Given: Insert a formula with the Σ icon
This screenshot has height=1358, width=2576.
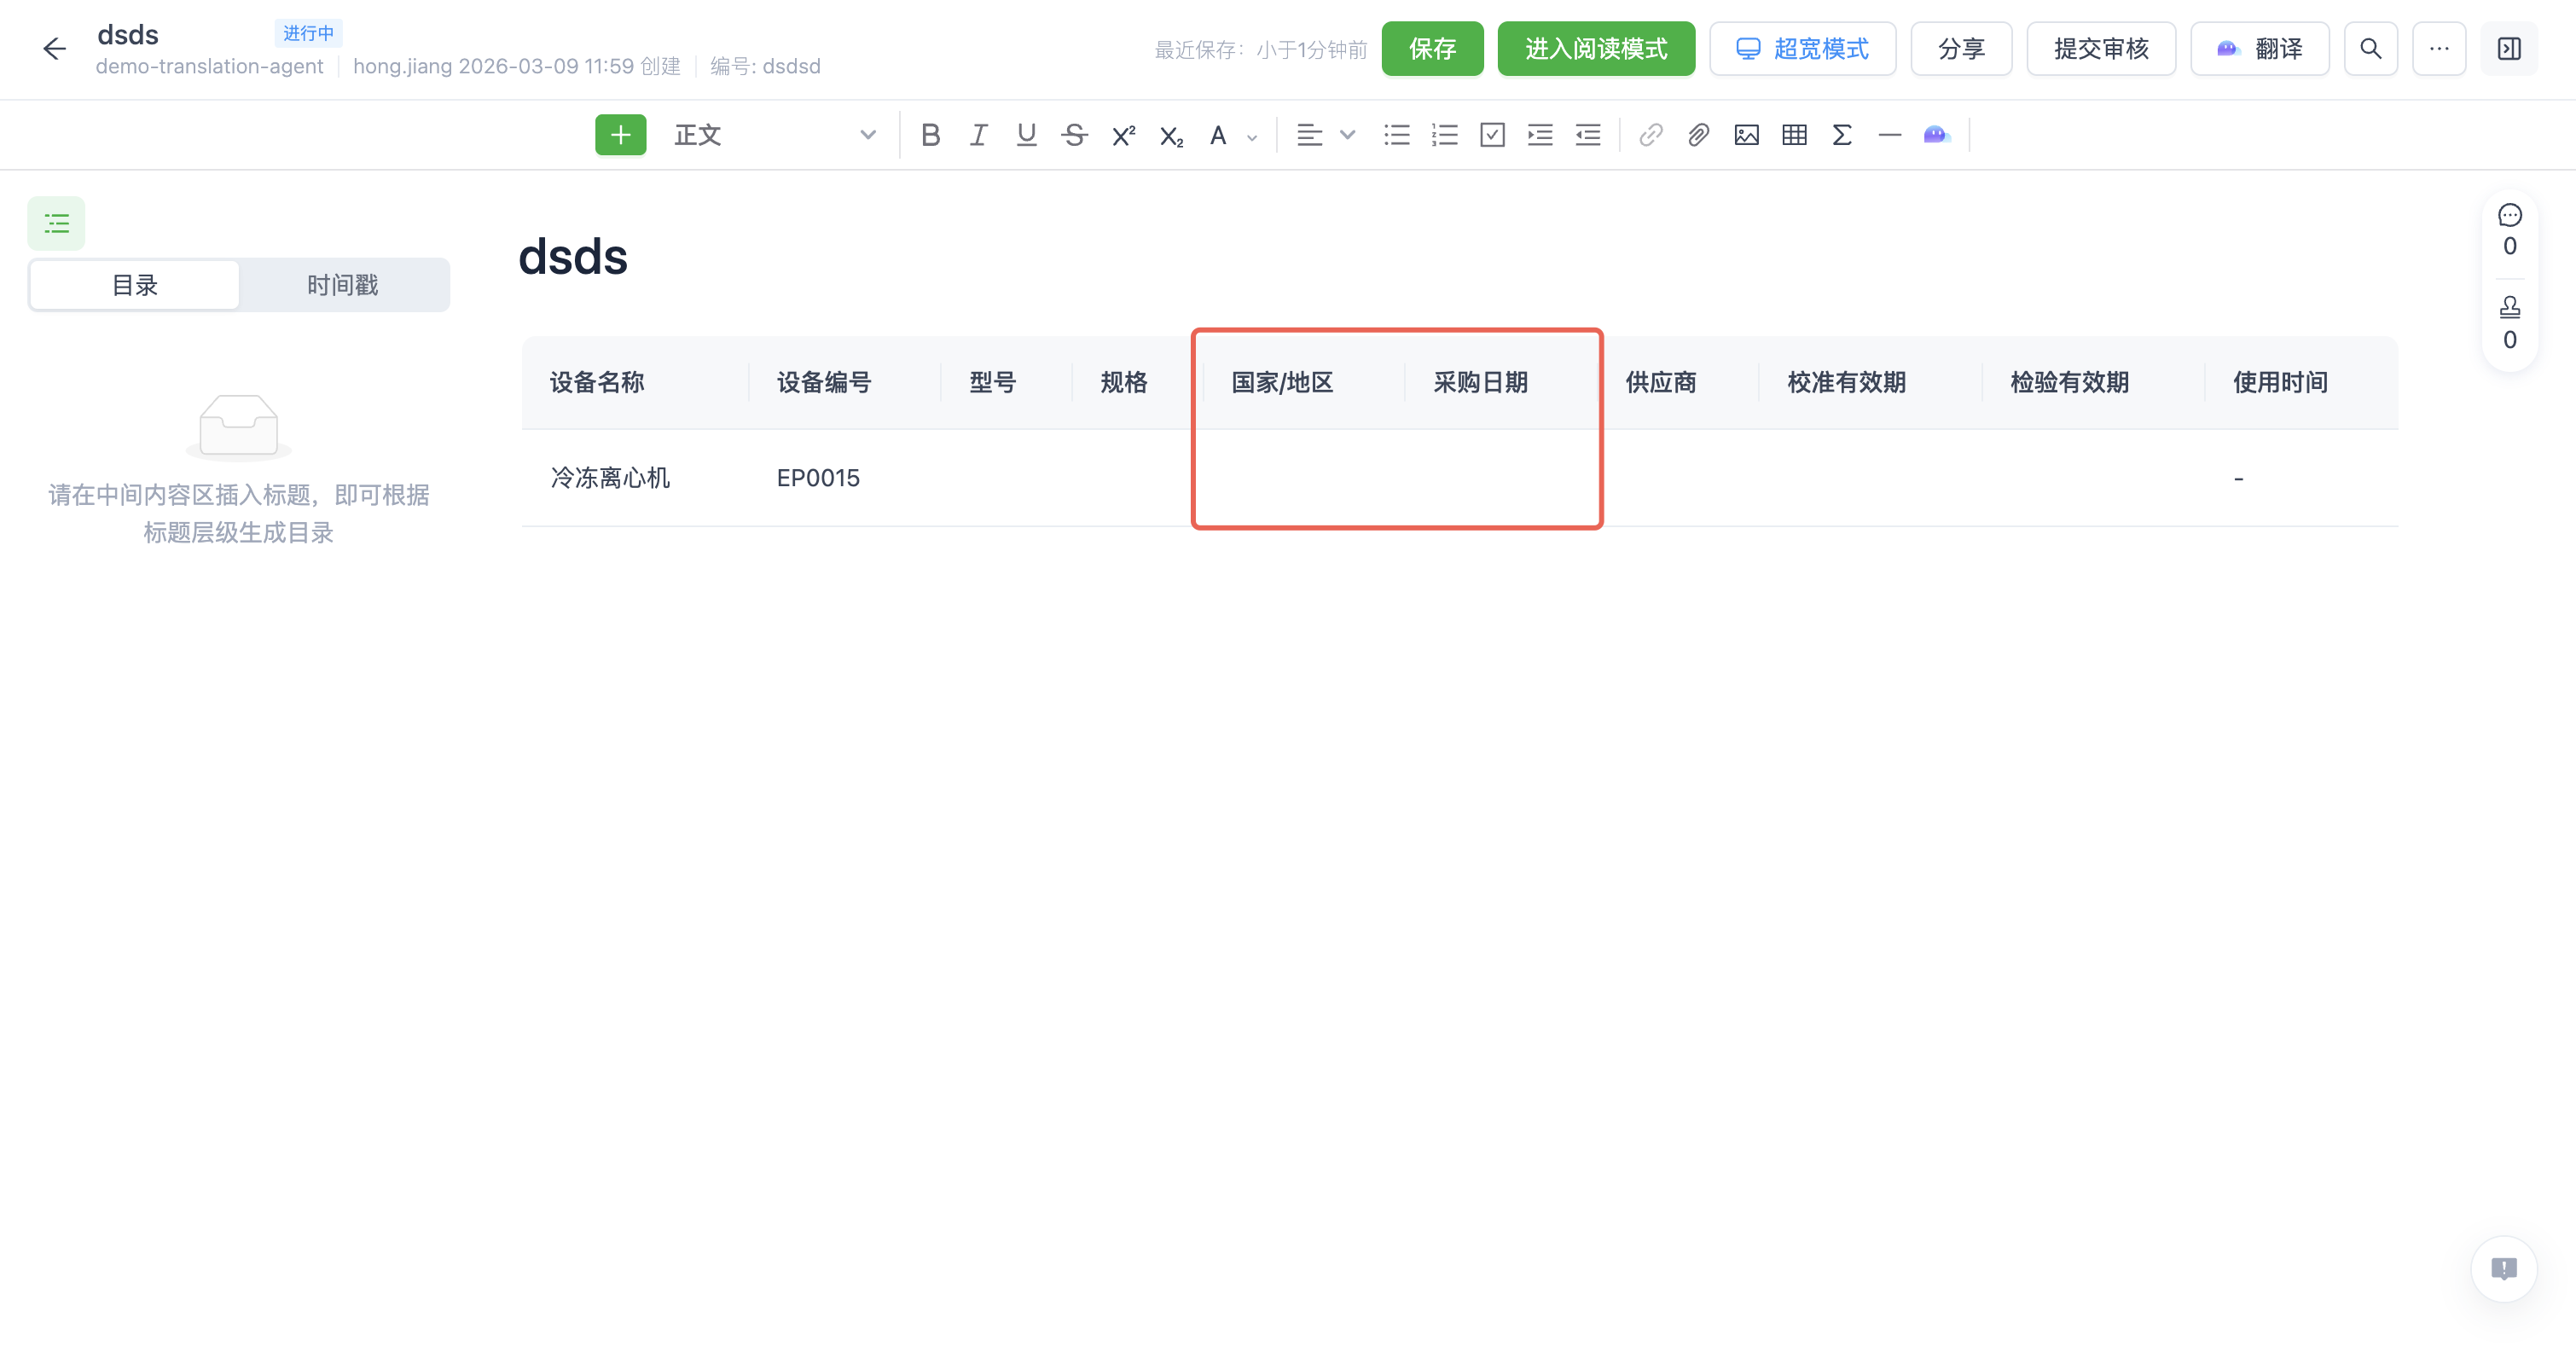Looking at the screenshot, I should 1841,135.
